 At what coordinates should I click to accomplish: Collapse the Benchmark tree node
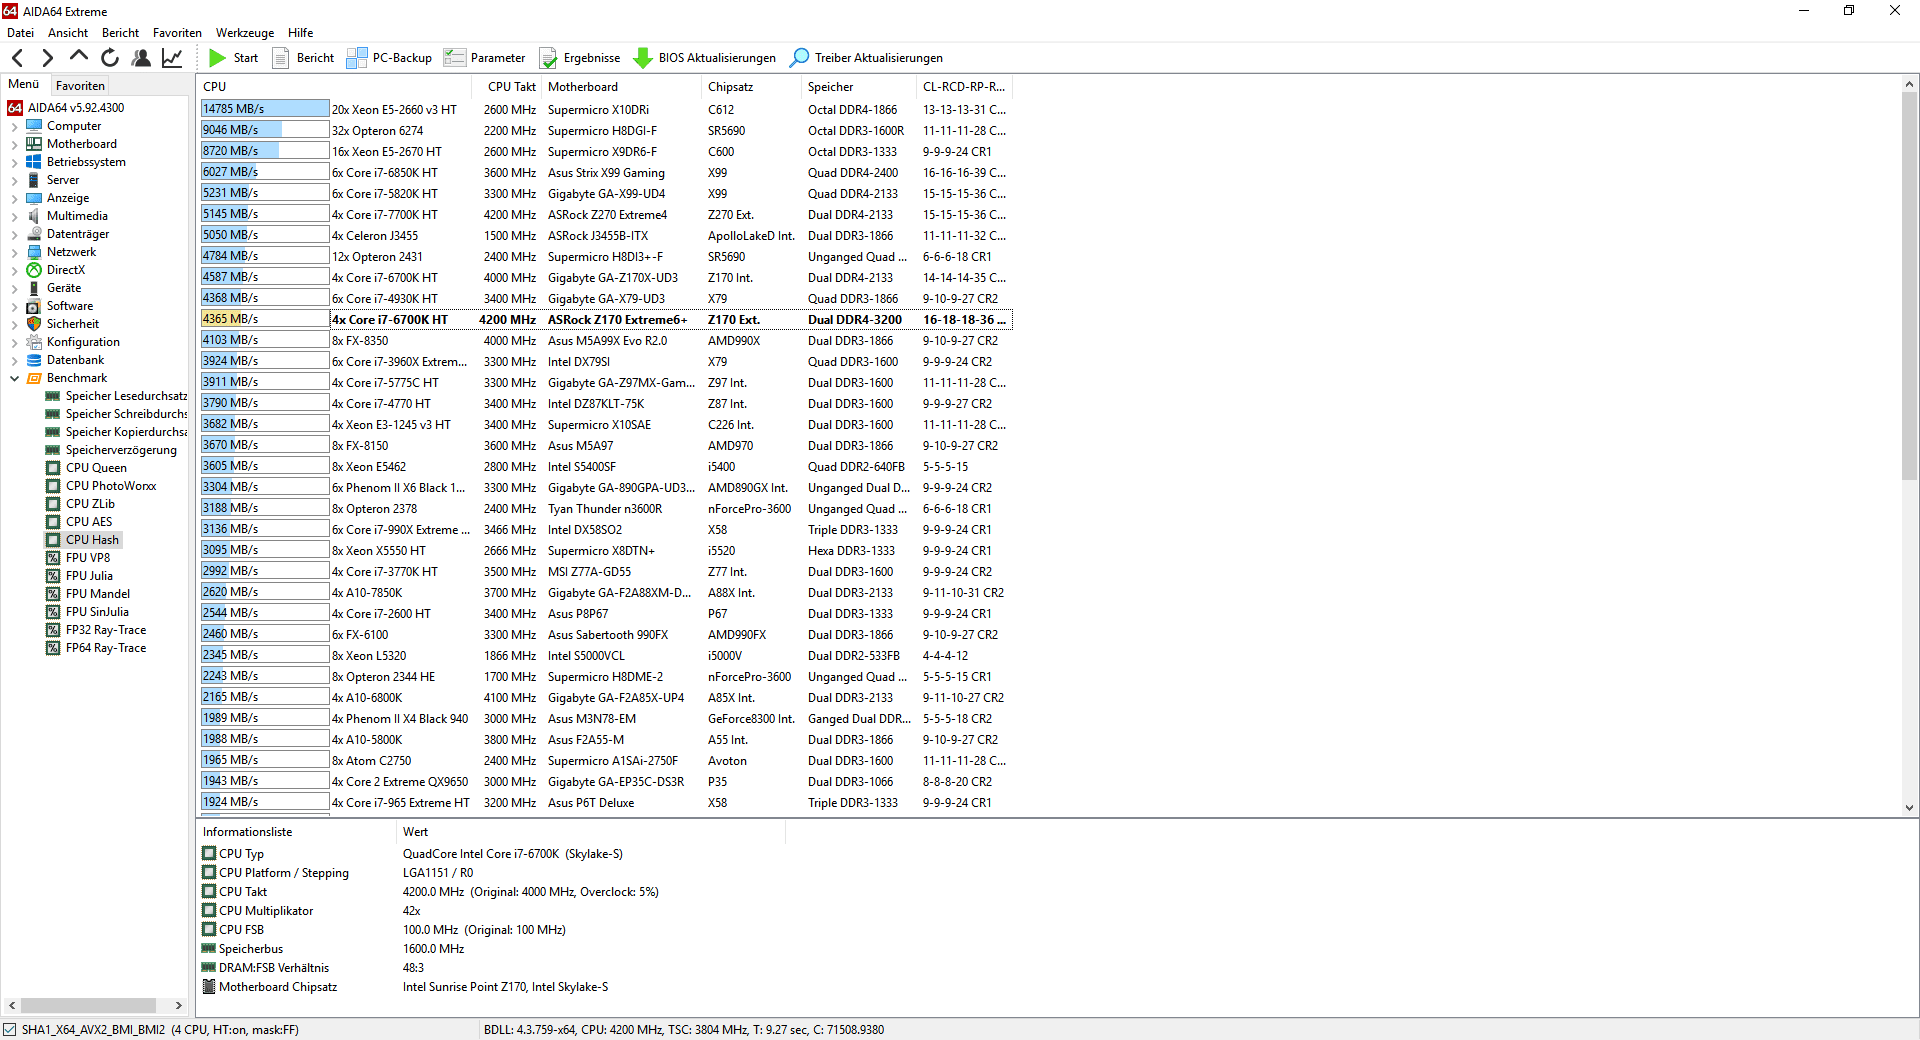[x=14, y=379]
